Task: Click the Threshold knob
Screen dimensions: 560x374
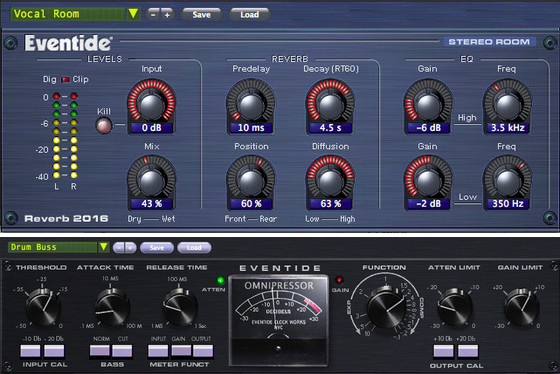Action: click(x=43, y=307)
